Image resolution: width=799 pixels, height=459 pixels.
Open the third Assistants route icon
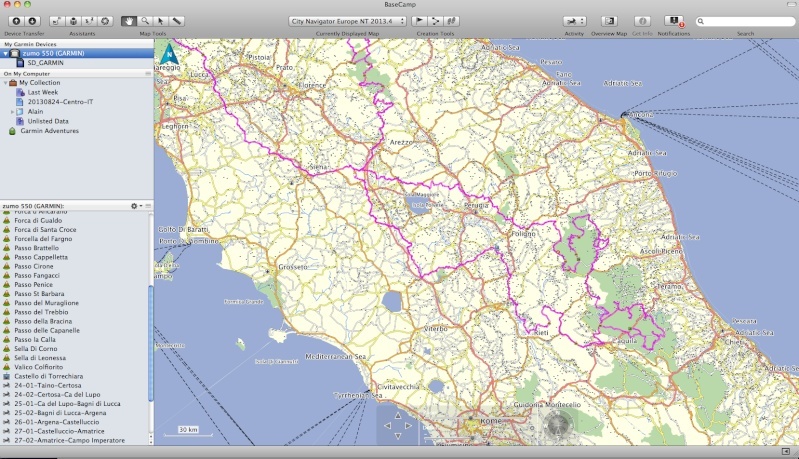(89, 21)
